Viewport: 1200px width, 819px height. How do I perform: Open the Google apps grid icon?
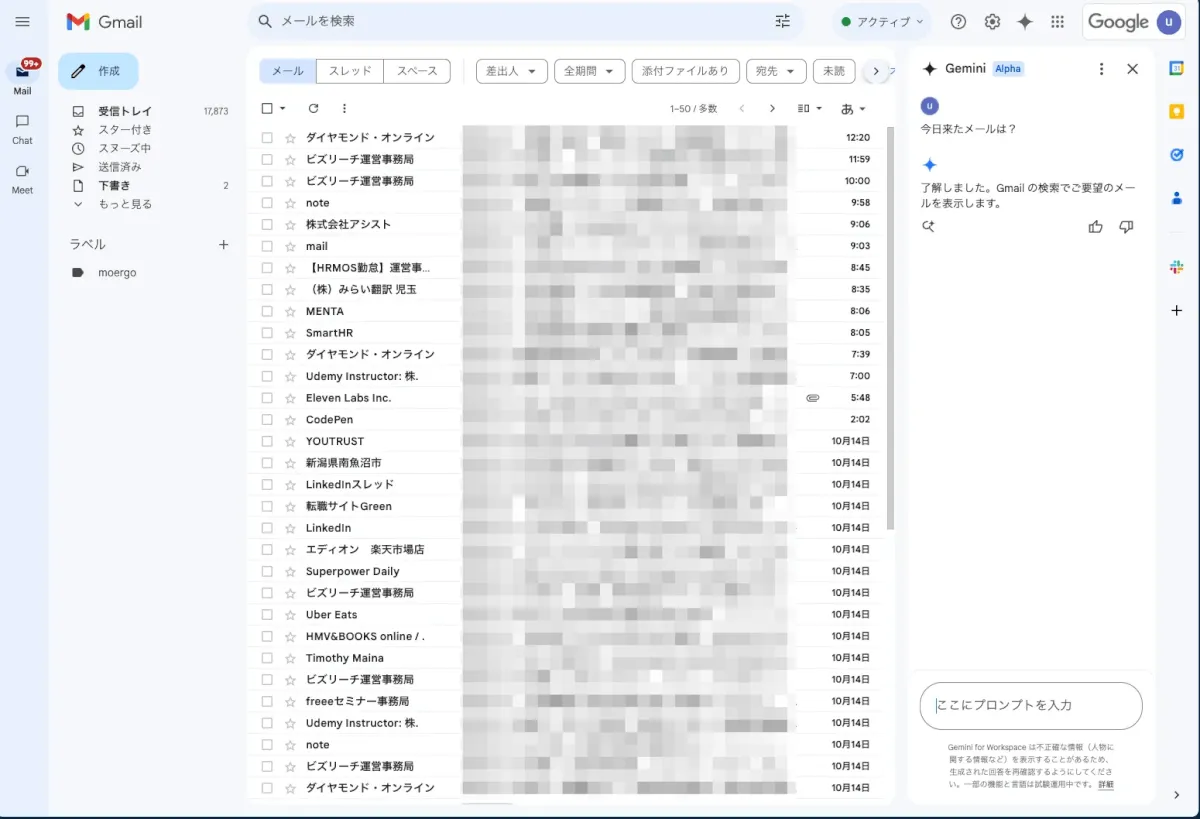point(1058,21)
